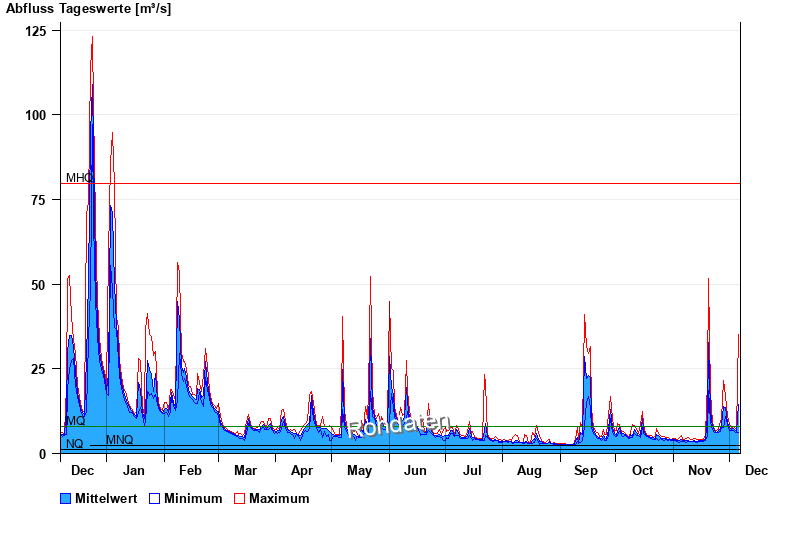Viewport: 800px width, 550px height.
Task: Select the Jan month axis label
Action: [x=133, y=470]
